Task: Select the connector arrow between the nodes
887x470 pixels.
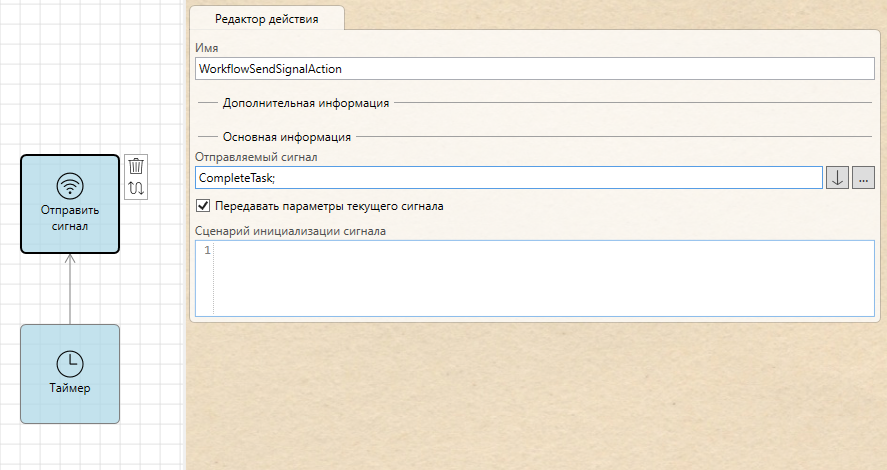Action: 70,288
